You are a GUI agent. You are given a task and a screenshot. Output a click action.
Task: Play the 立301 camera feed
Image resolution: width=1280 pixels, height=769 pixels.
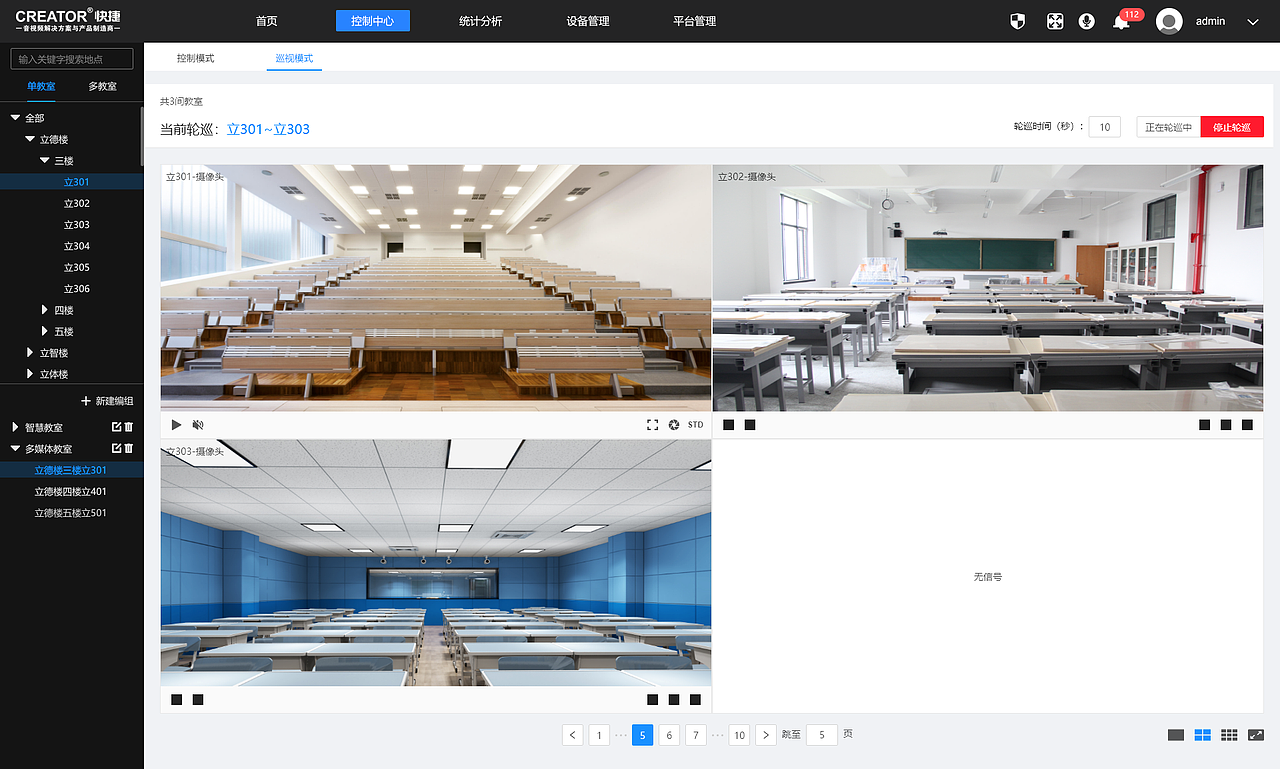(x=177, y=425)
